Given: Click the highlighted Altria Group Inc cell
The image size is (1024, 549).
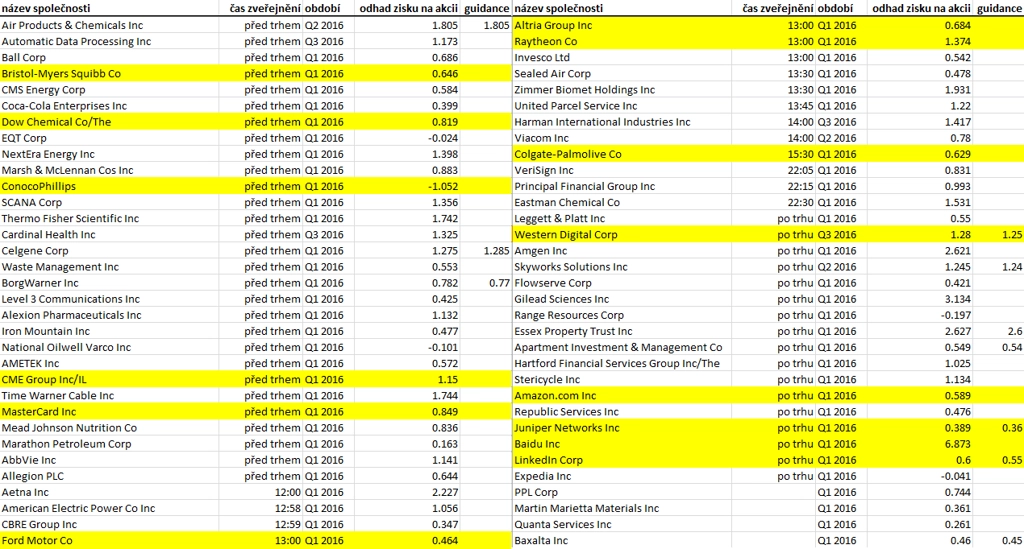Looking at the screenshot, I should [x=622, y=25].
